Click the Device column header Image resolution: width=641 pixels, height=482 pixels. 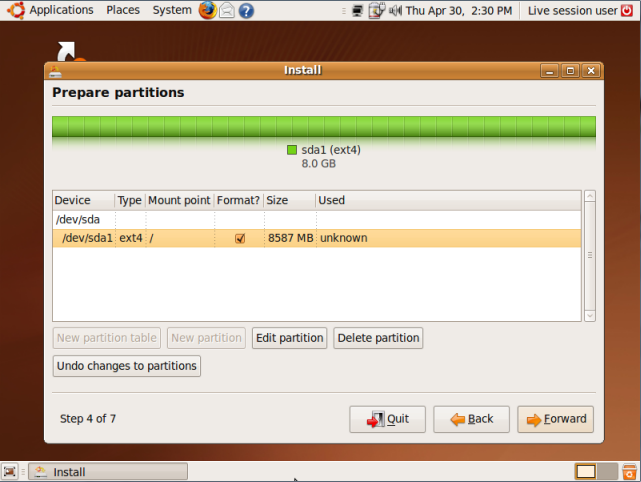coord(84,200)
